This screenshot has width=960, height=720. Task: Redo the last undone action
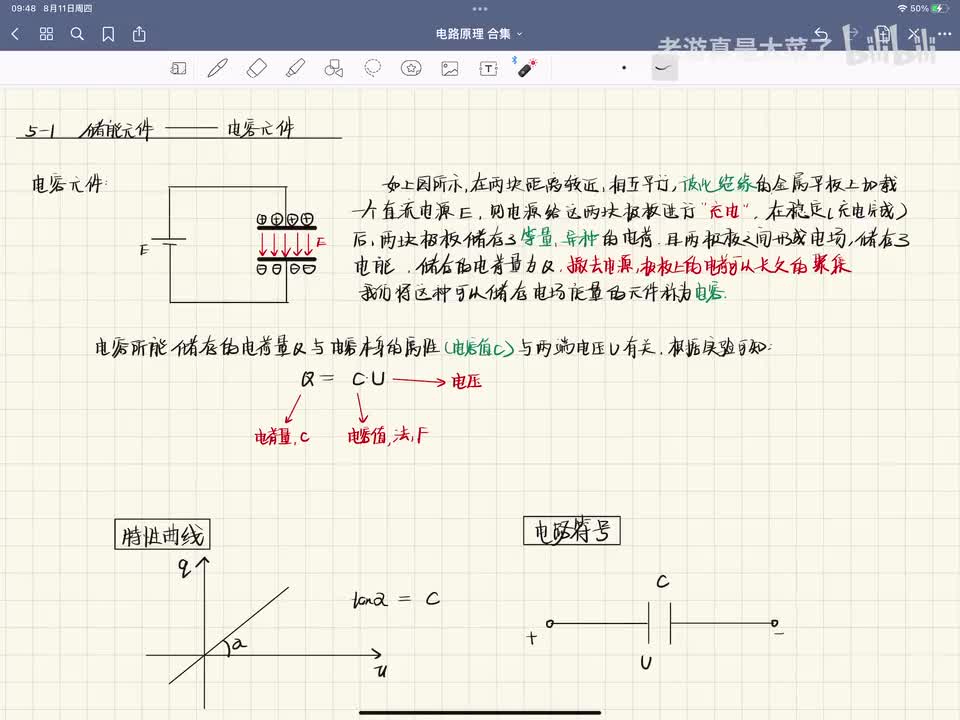click(x=852, y=34)
